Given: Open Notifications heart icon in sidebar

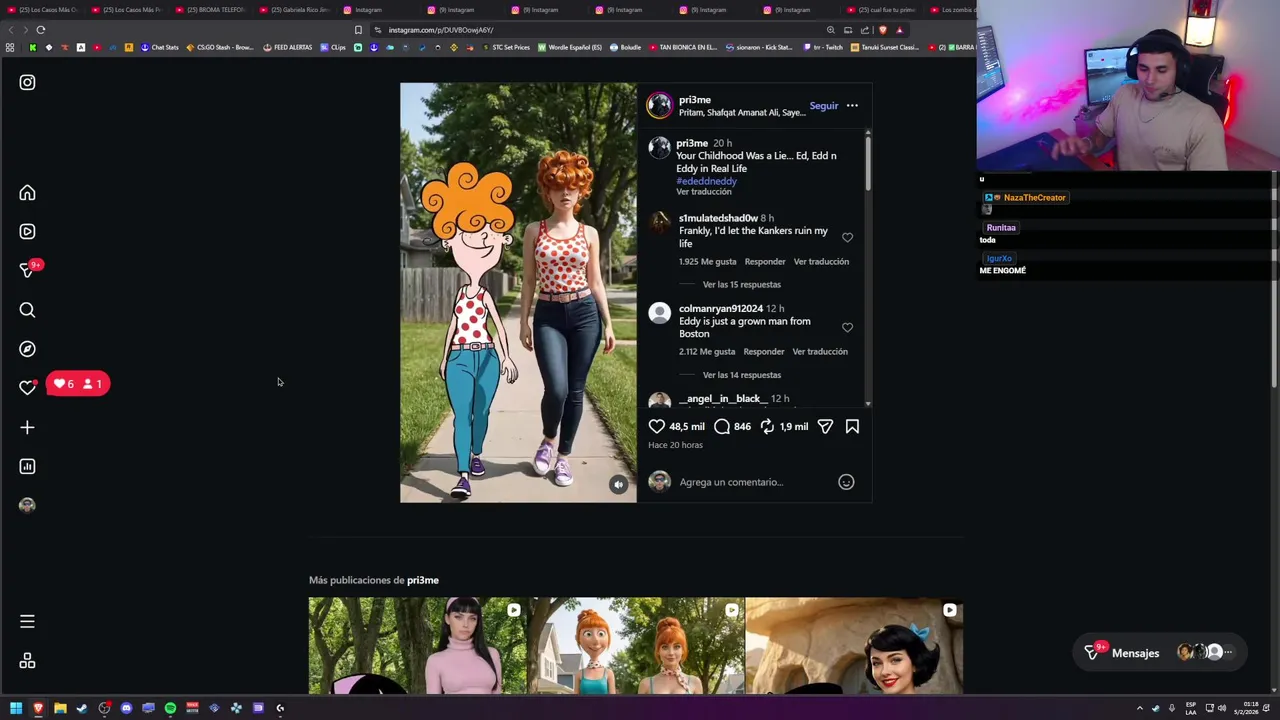Looking at the screenshot, I should 27,388.
